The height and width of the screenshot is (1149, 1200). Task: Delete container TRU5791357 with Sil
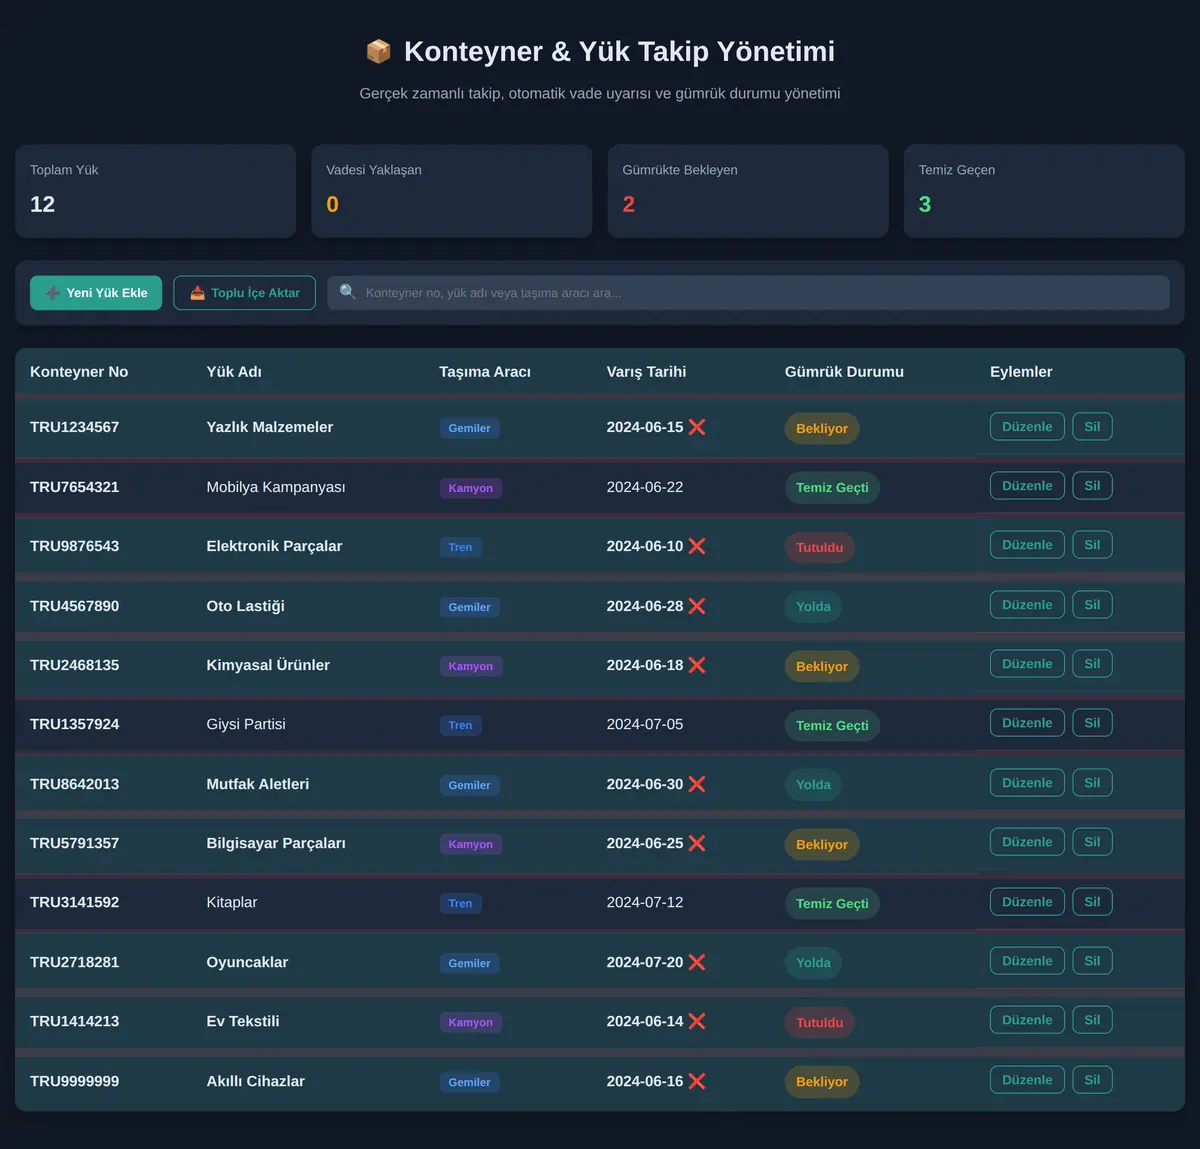coord(1092,842)
